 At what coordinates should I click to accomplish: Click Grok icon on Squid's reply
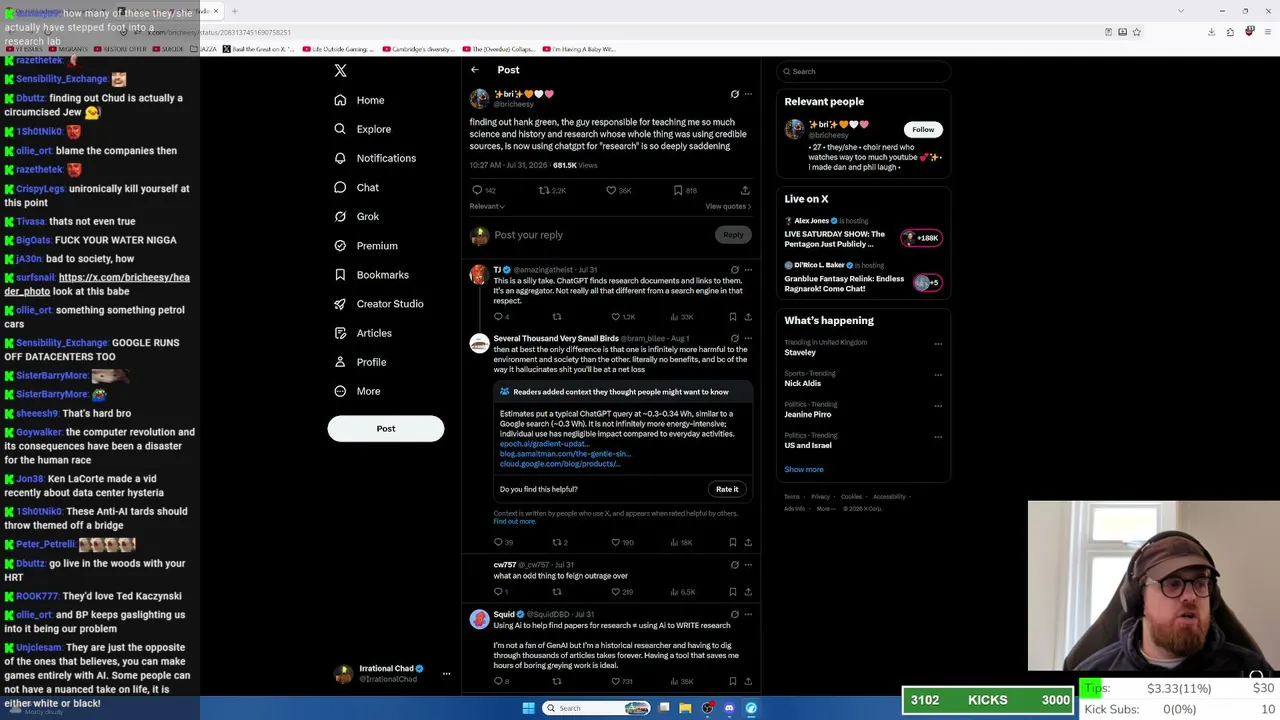click(735, 615)
